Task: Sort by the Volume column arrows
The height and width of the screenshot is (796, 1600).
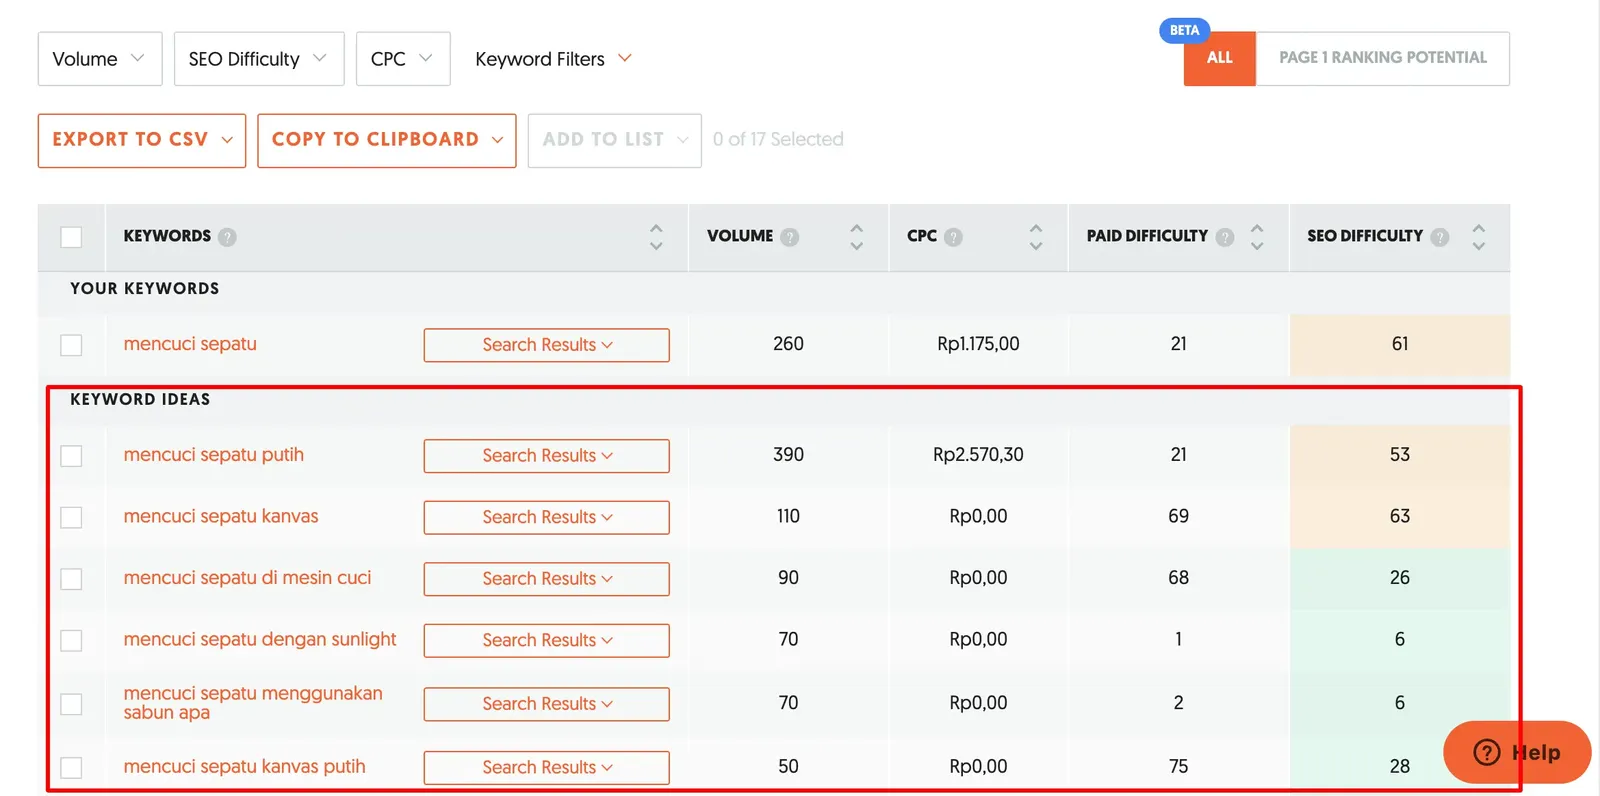Action: [857, 237]
